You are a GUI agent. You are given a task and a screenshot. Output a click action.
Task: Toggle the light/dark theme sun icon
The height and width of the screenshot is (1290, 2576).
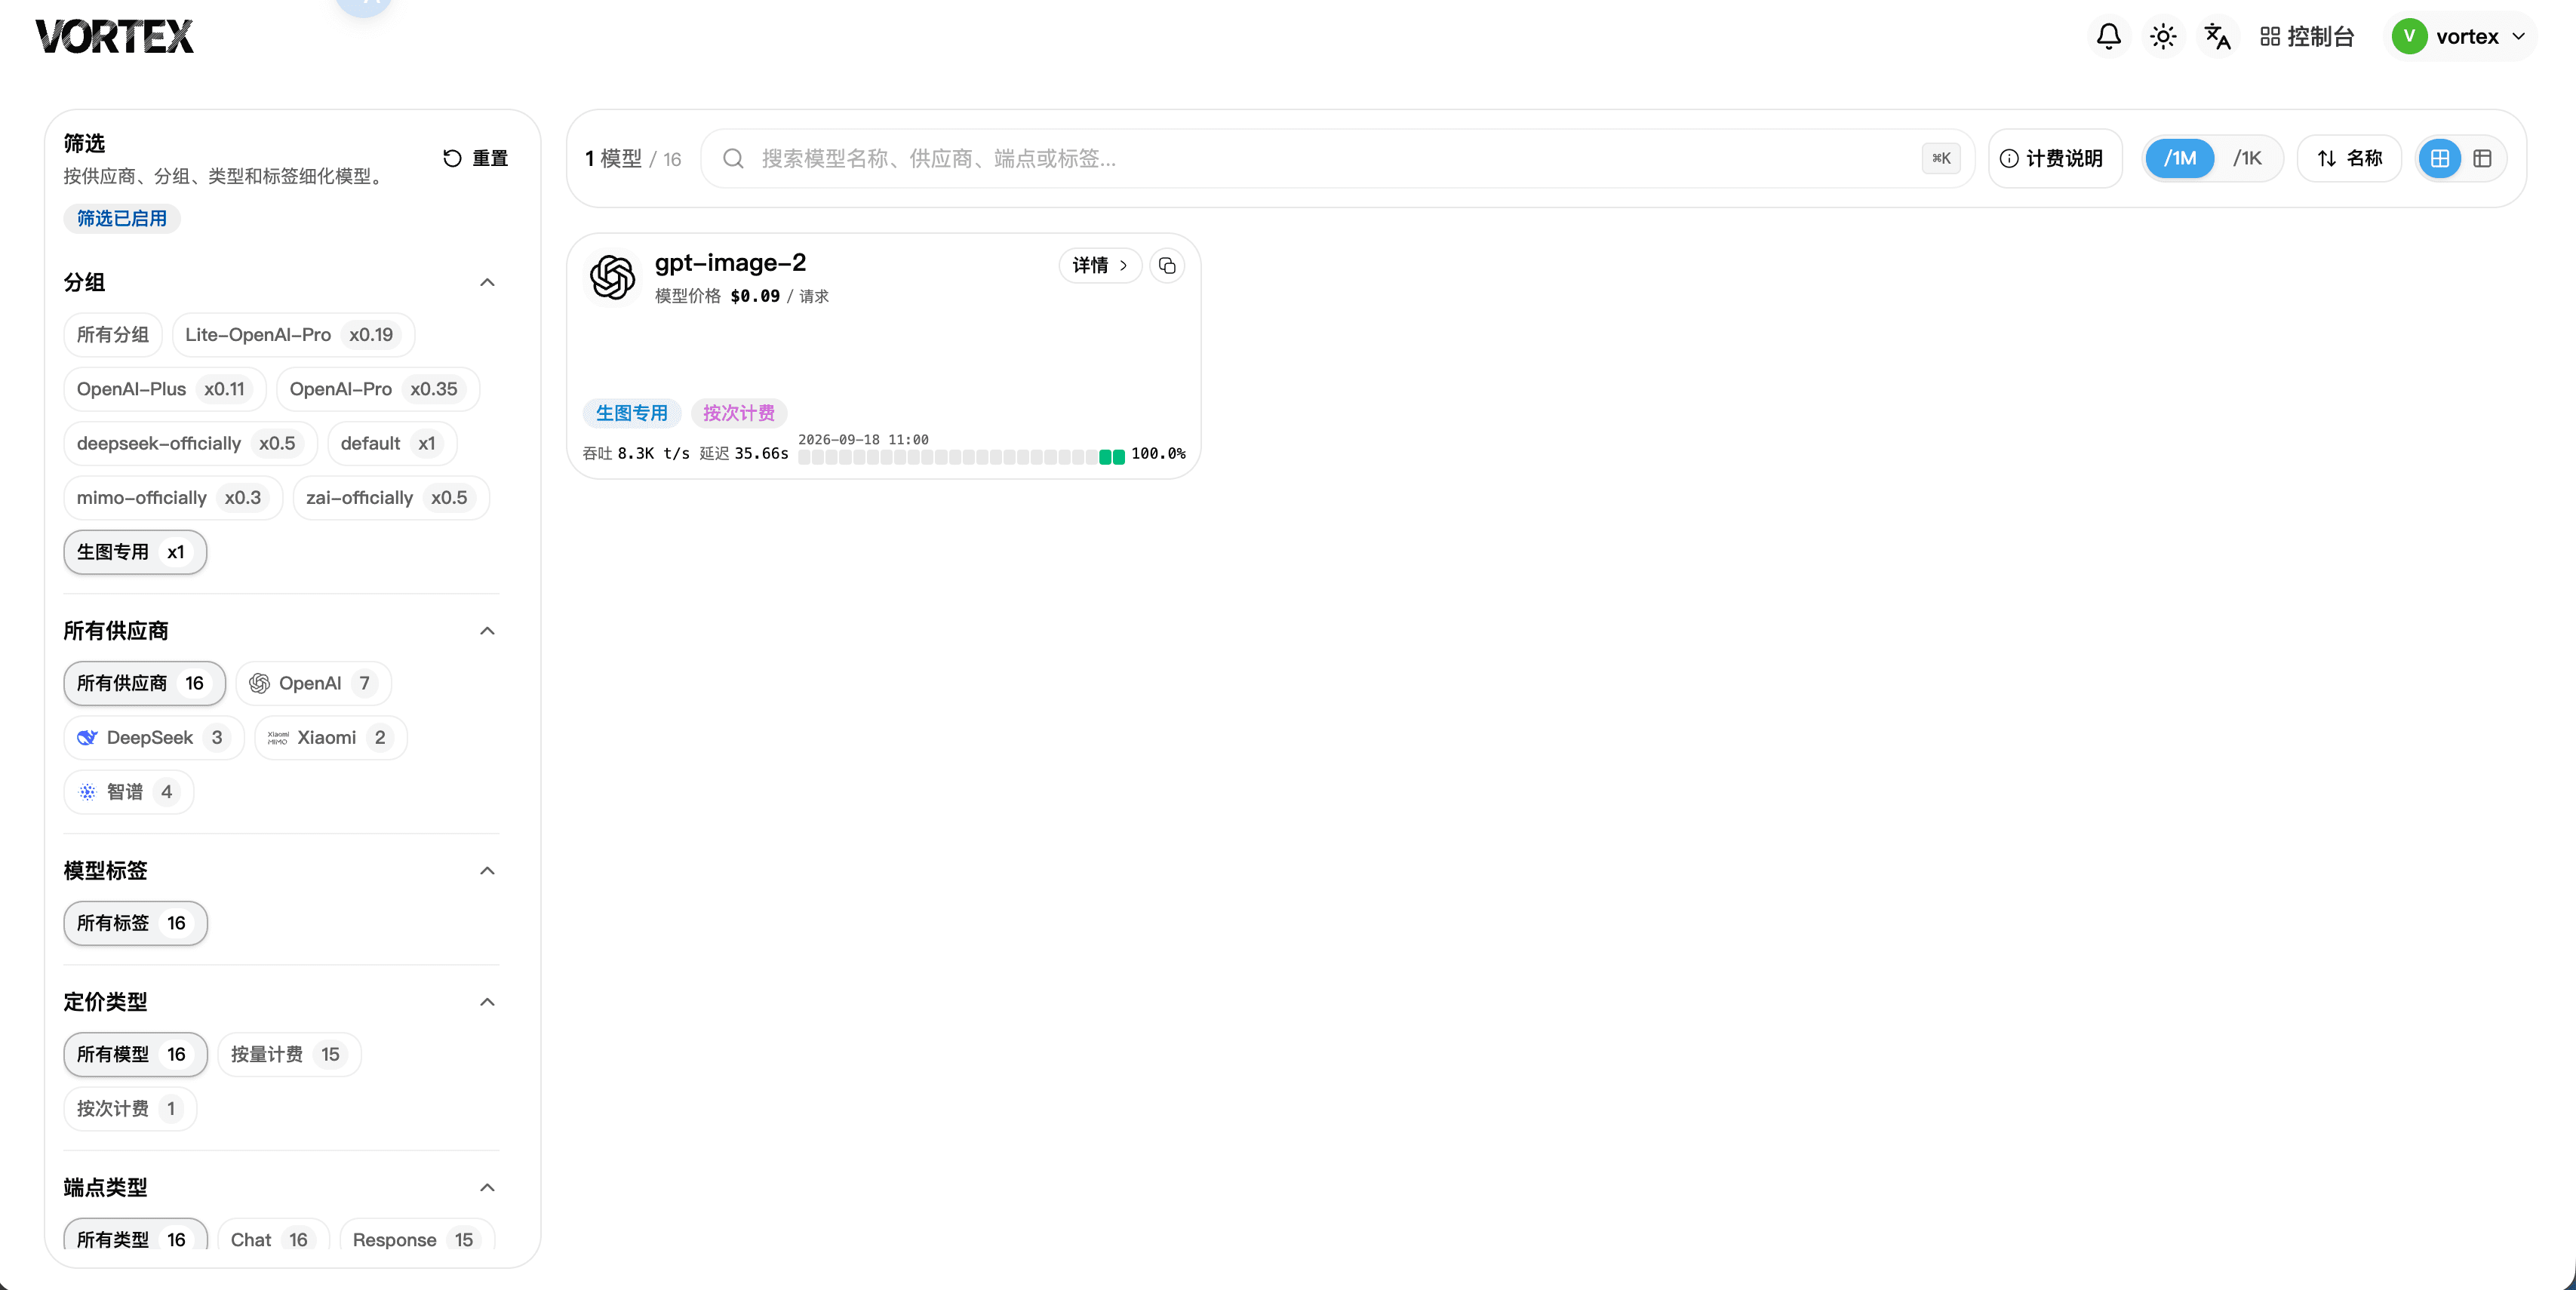(x=2162, y=37)
